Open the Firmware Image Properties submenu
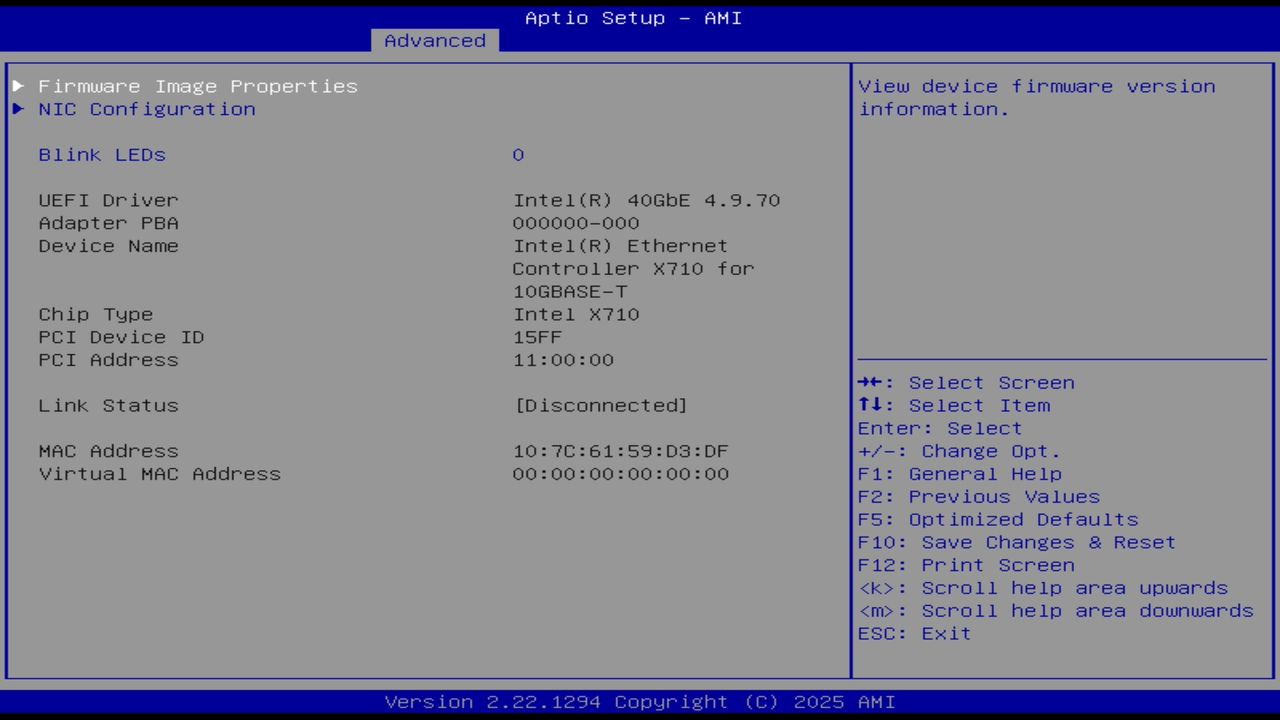1280x720 pixels. coord(197,86)
